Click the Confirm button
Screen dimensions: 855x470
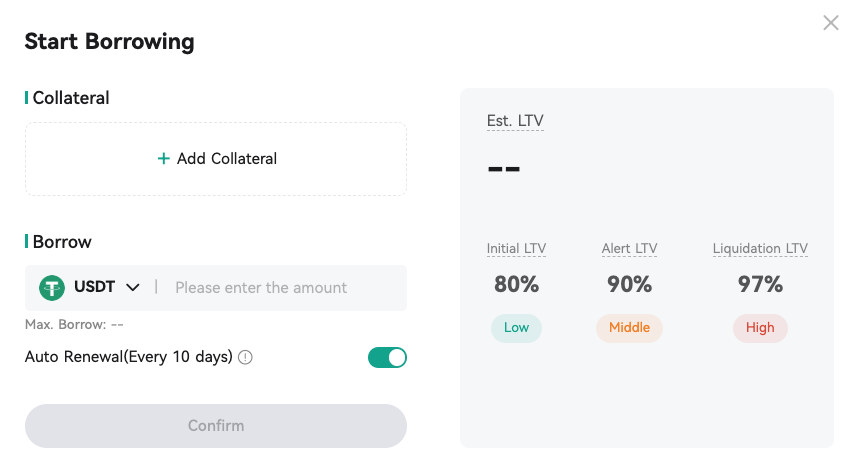pos(216,426)
